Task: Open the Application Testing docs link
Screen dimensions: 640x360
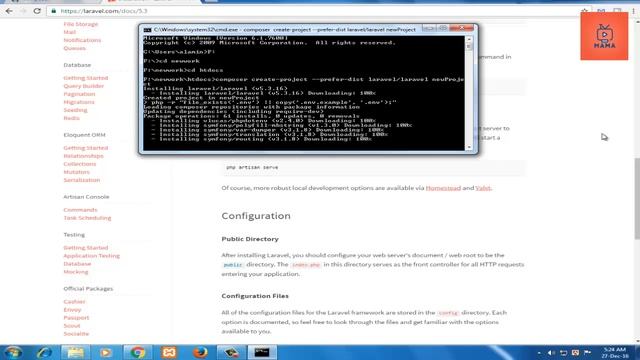Action: pyautogui.click(x=91, y=256)
